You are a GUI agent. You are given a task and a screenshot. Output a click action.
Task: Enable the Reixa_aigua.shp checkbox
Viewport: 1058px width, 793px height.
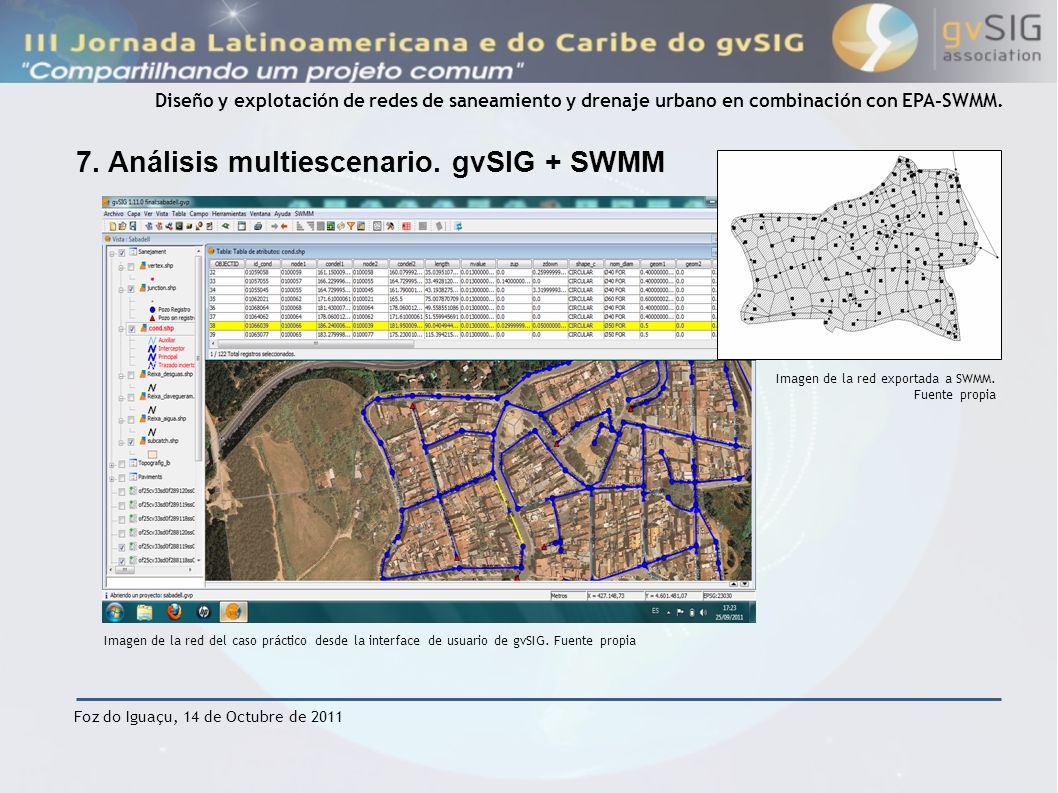point(131,420)
